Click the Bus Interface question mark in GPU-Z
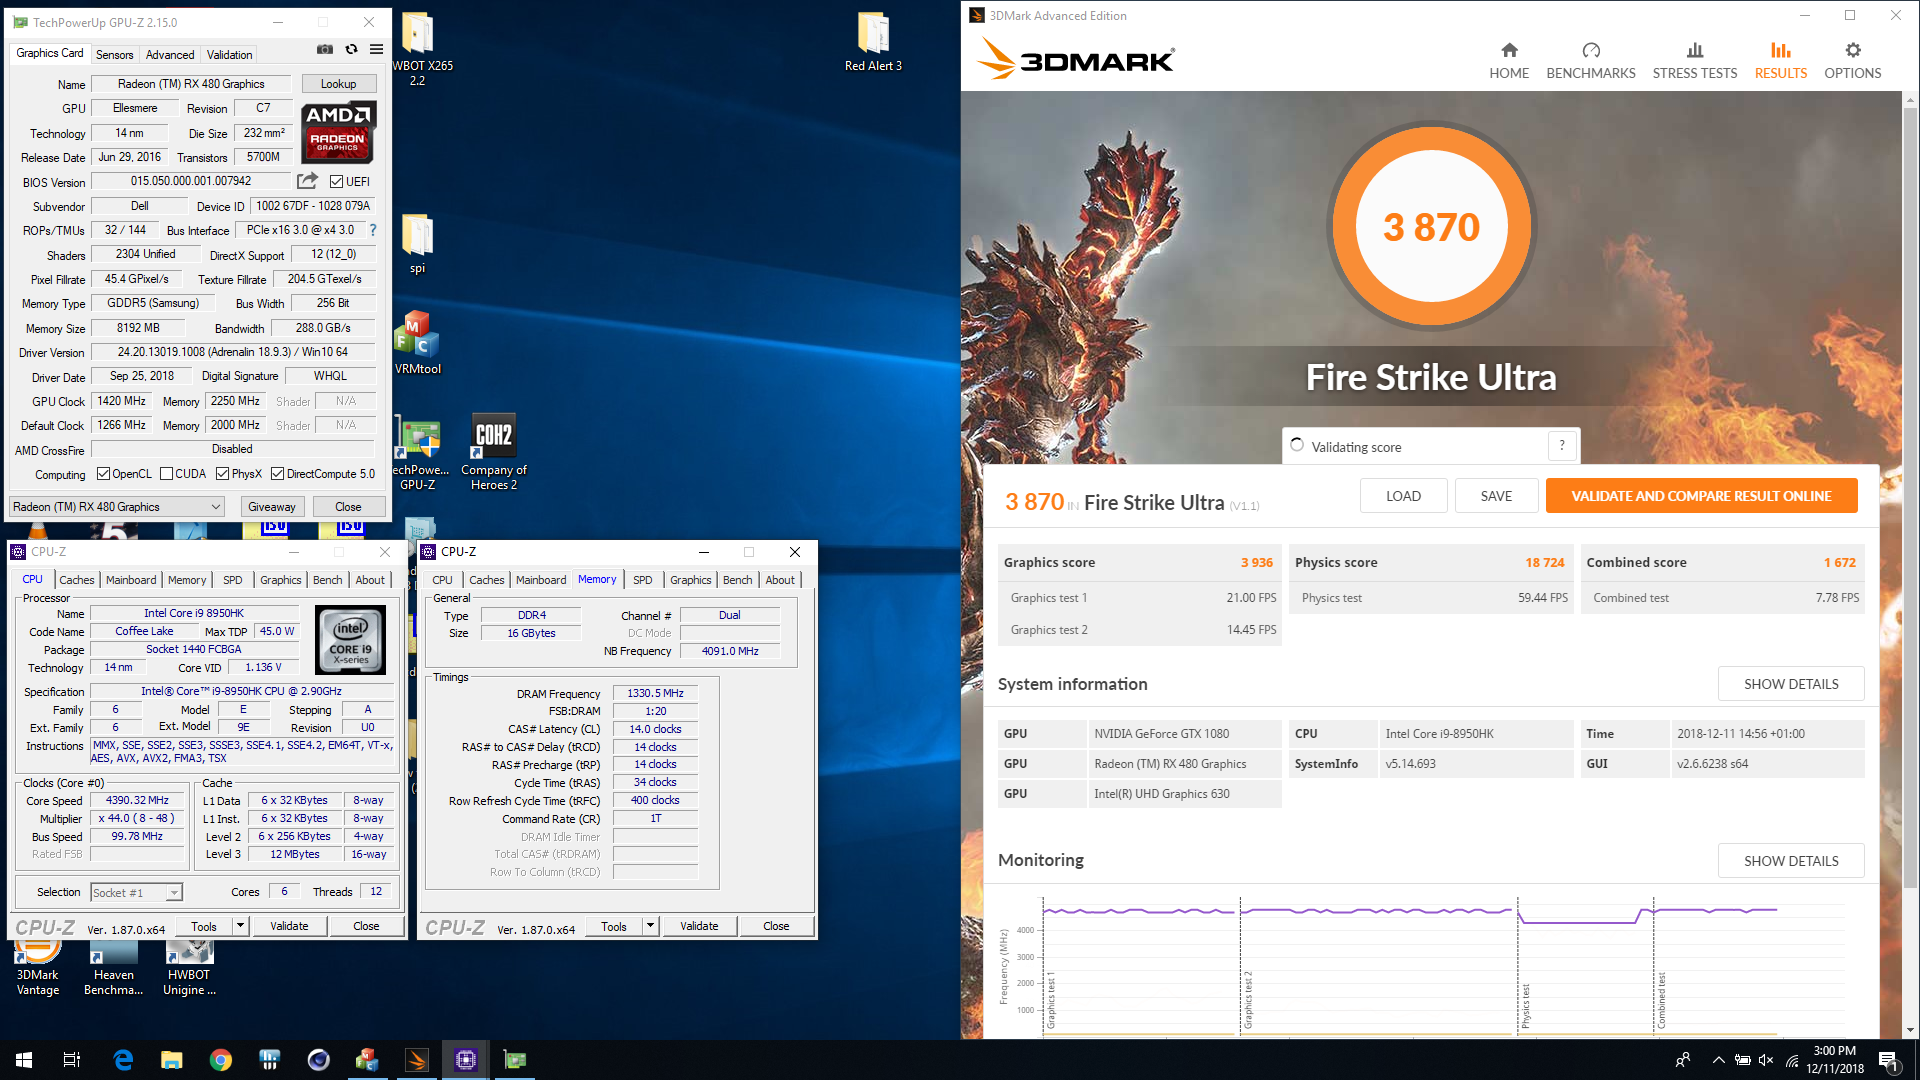The image size is (1920, 1080). point(373,230)
